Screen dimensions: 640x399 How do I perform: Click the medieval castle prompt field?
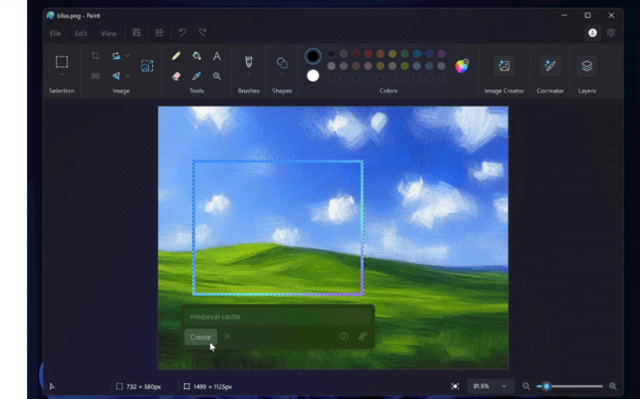pos(278,317)
